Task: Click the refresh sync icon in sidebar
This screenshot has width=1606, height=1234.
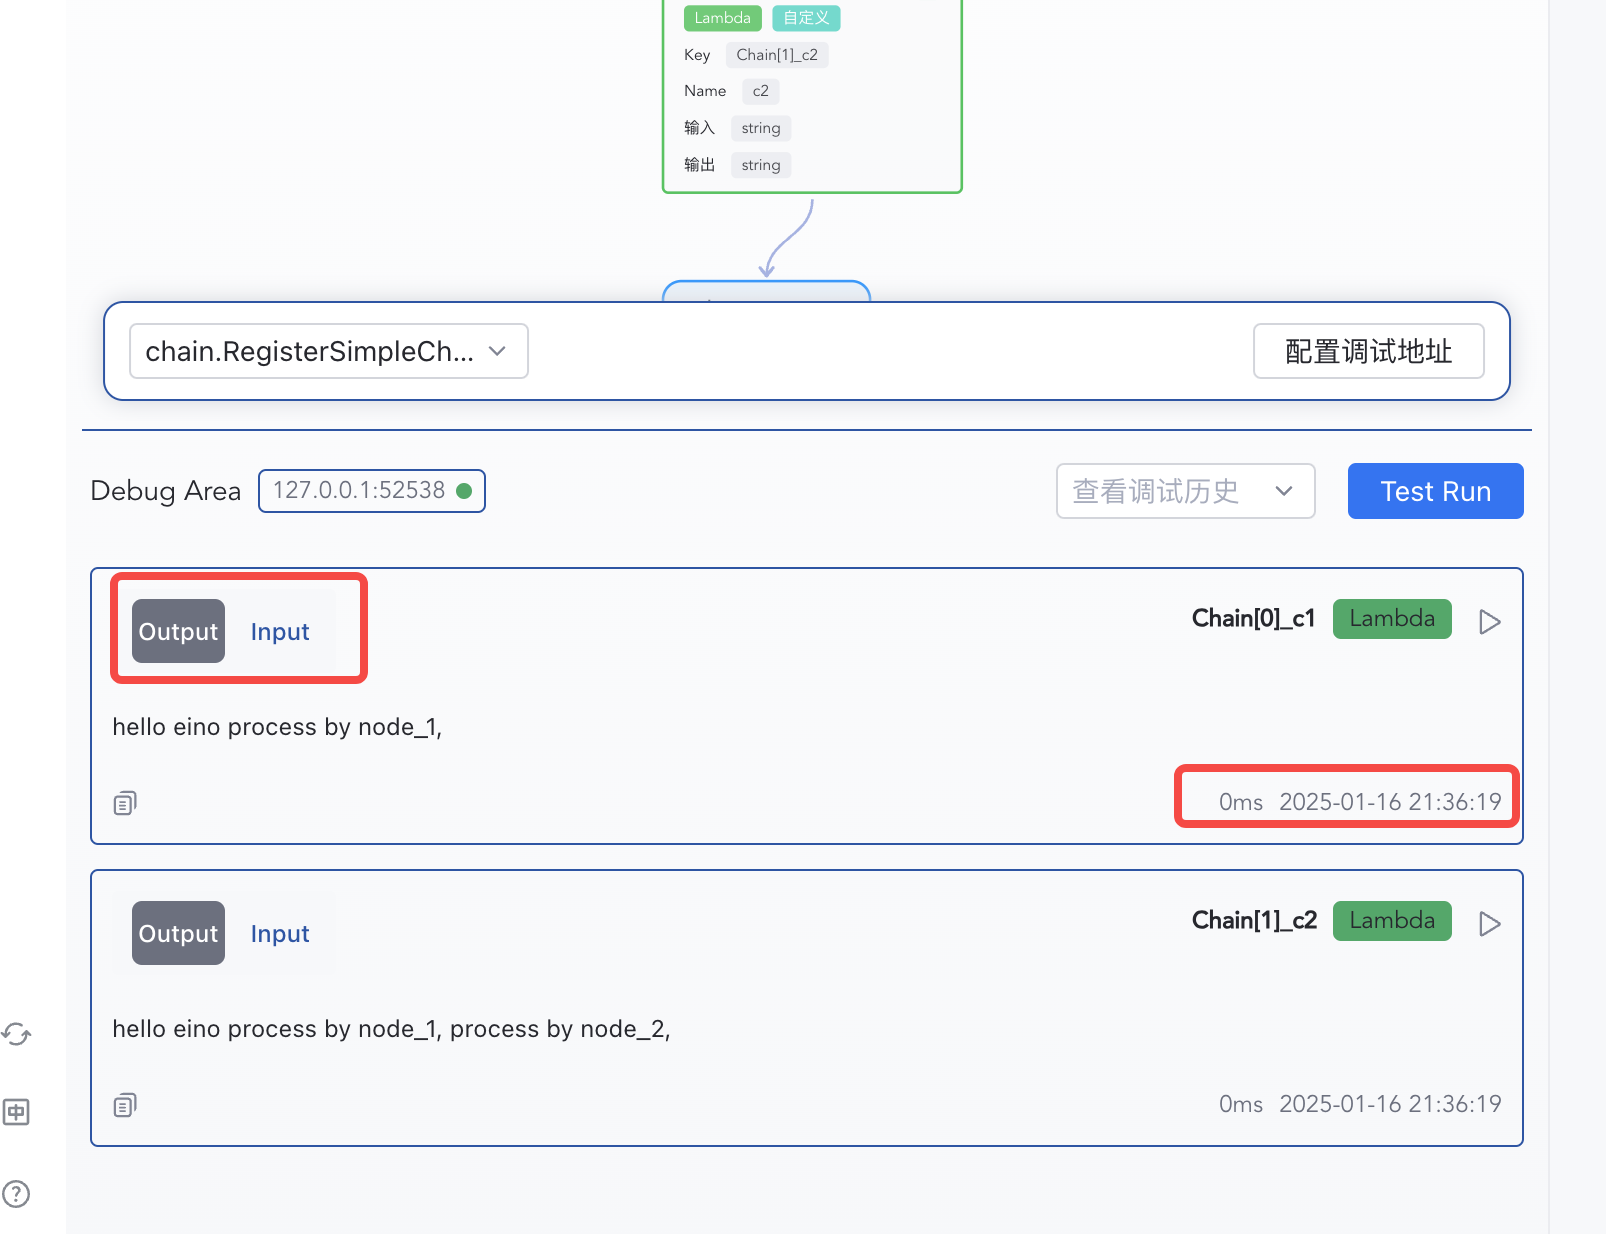Action: [17, 1034]
